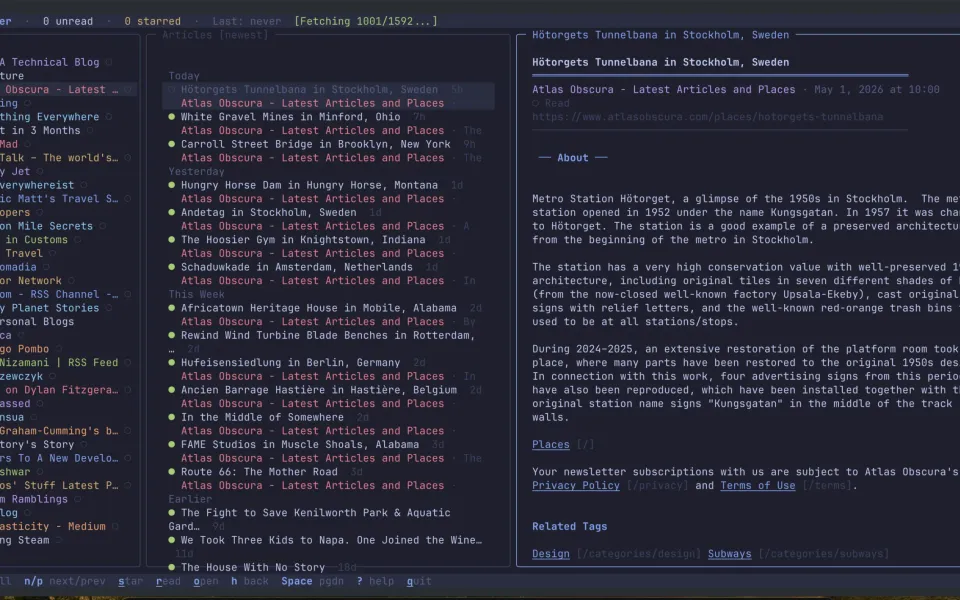Click the 'Space pgdn' shortcut in footer
960x600 pixels.
[x=312, y=581]
